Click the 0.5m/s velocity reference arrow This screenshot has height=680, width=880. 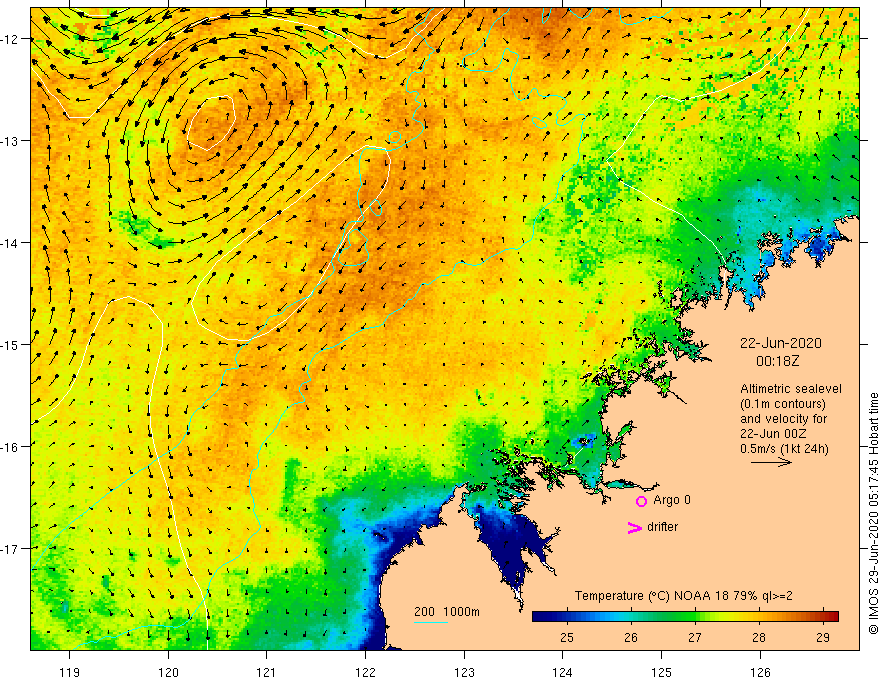(771, 462)
